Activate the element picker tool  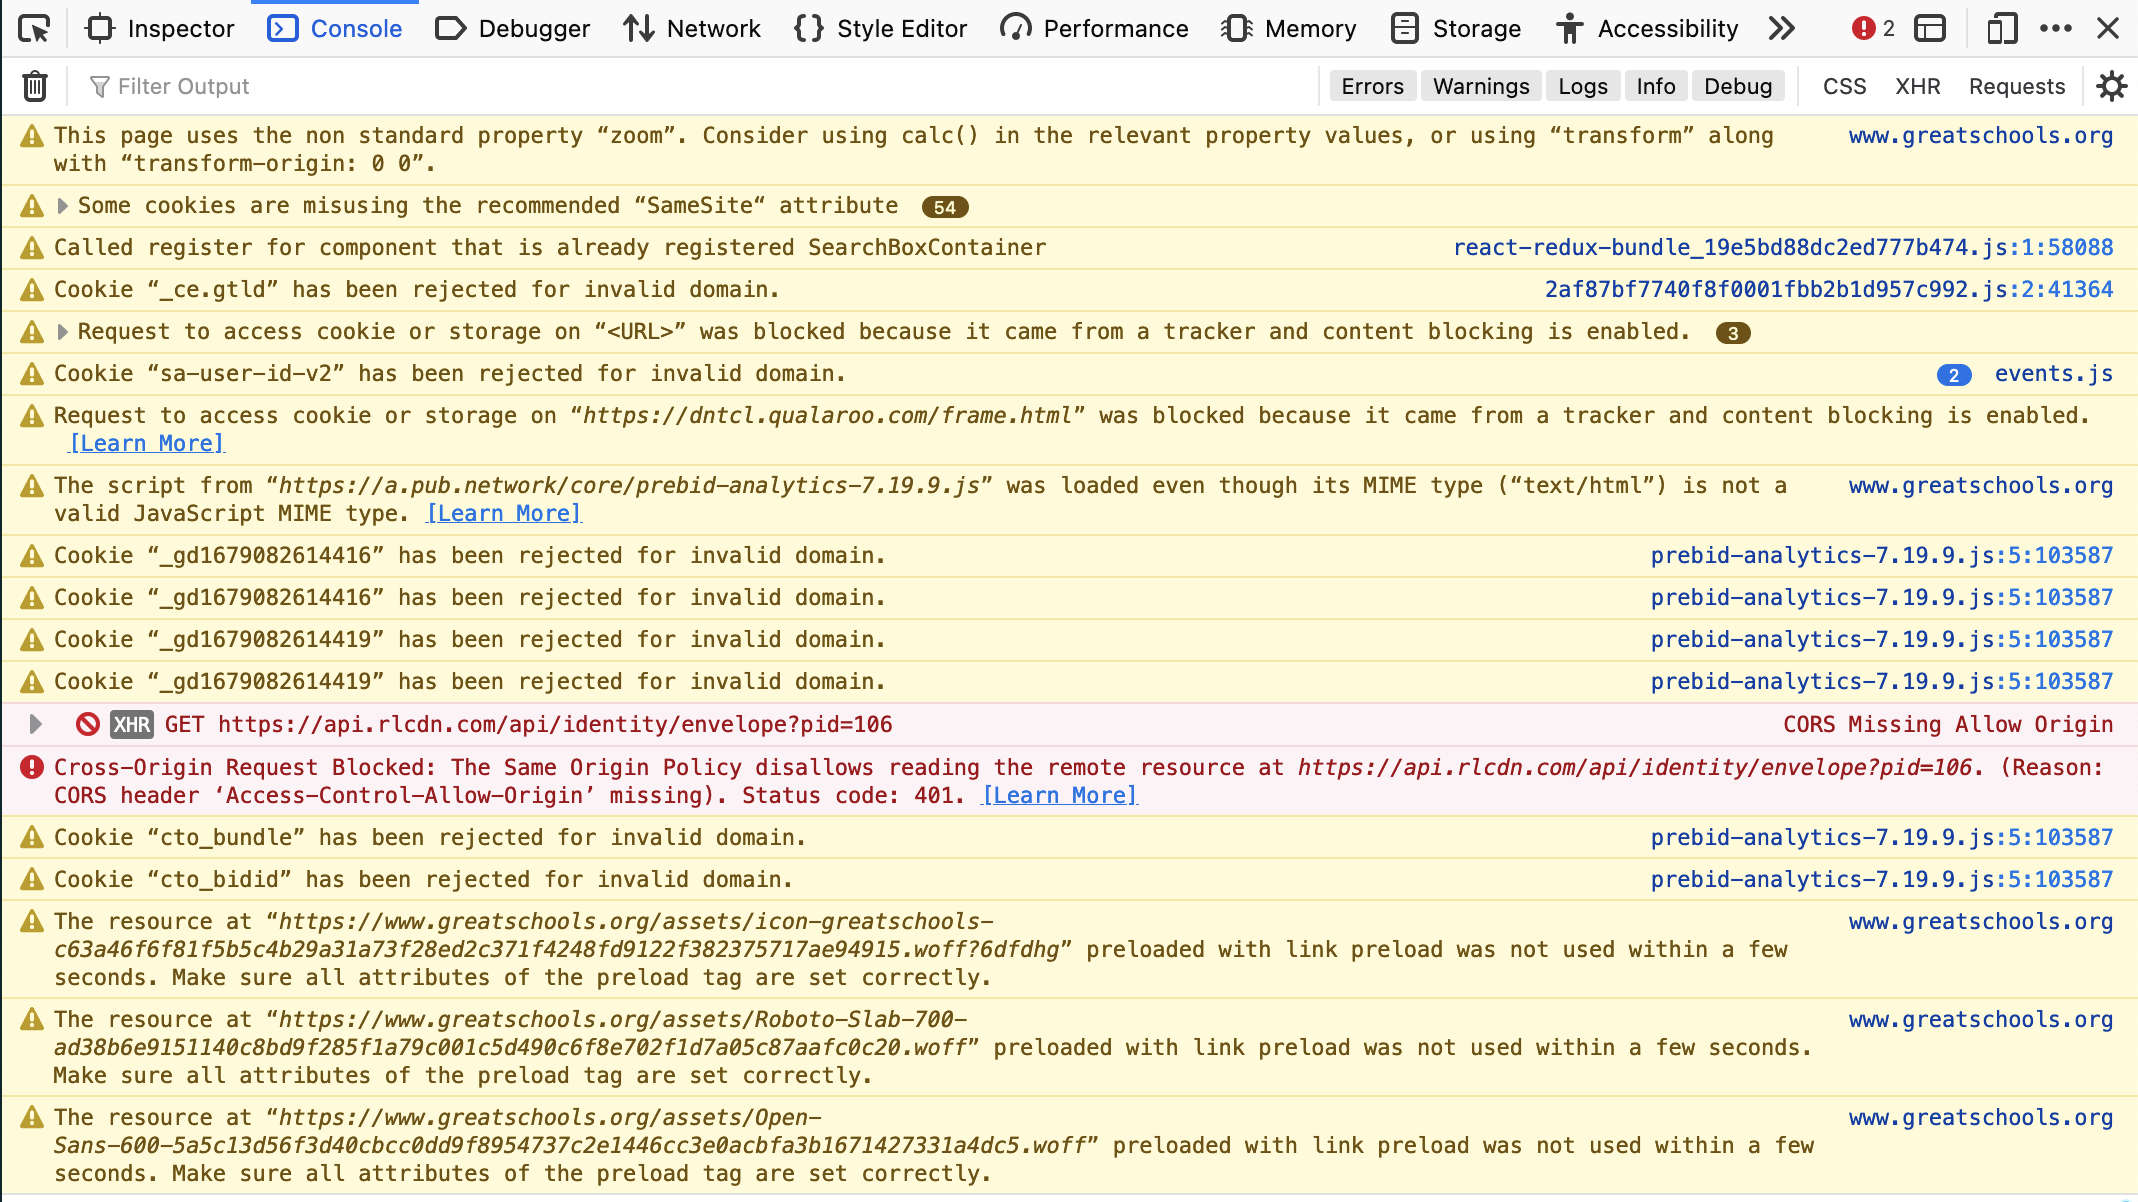tap(34, 29)
